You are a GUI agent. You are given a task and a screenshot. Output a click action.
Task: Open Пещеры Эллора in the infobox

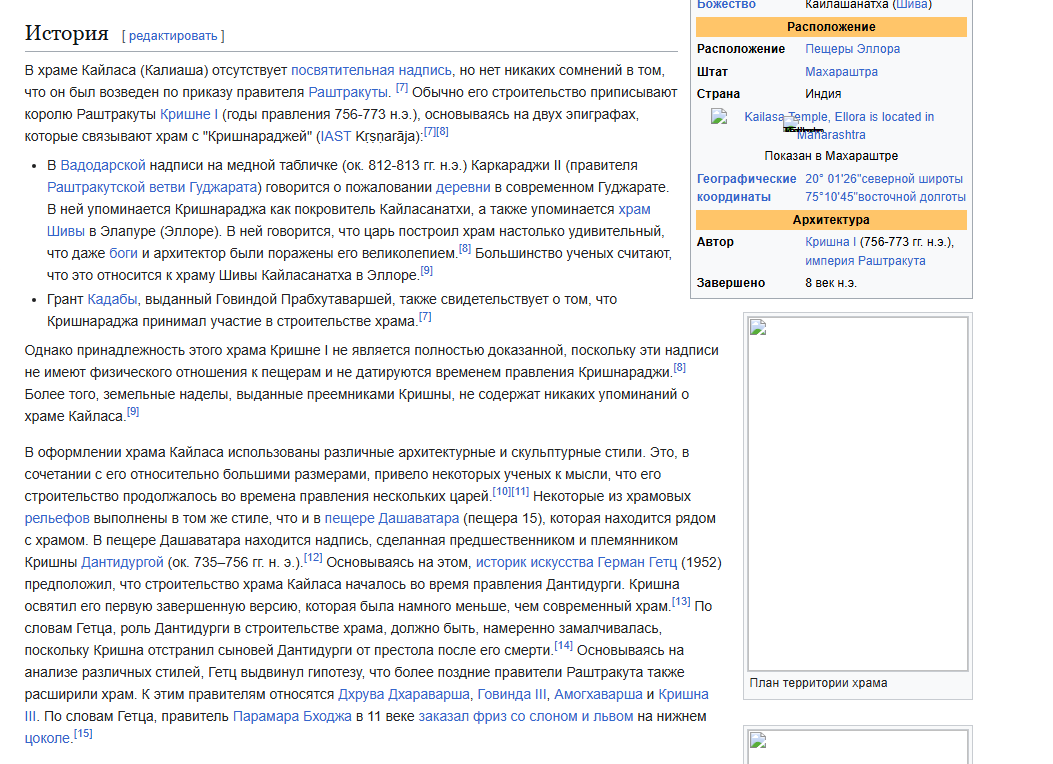(x=852, y=49)
